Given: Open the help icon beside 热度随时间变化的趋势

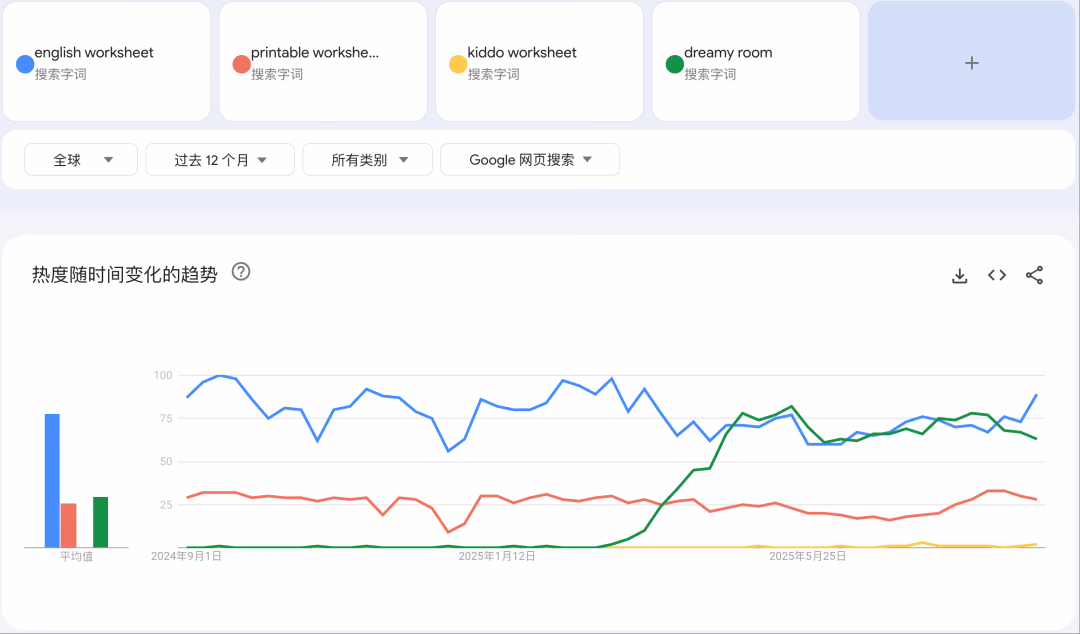Looking at the screenshot, I should [x=241, y=272].
